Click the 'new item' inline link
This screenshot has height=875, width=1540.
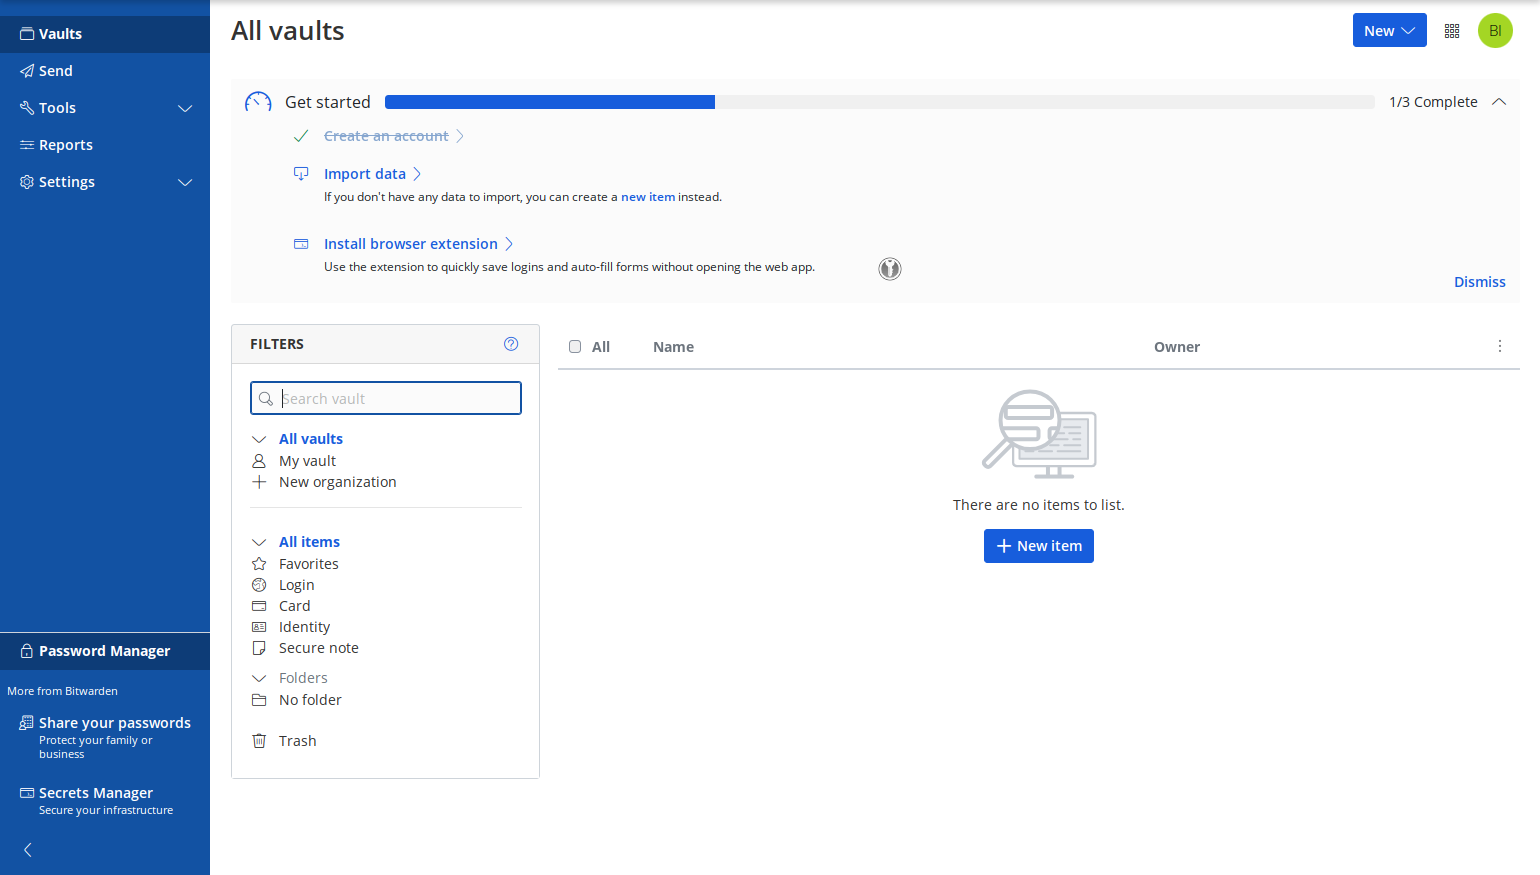tap(648, 197)
